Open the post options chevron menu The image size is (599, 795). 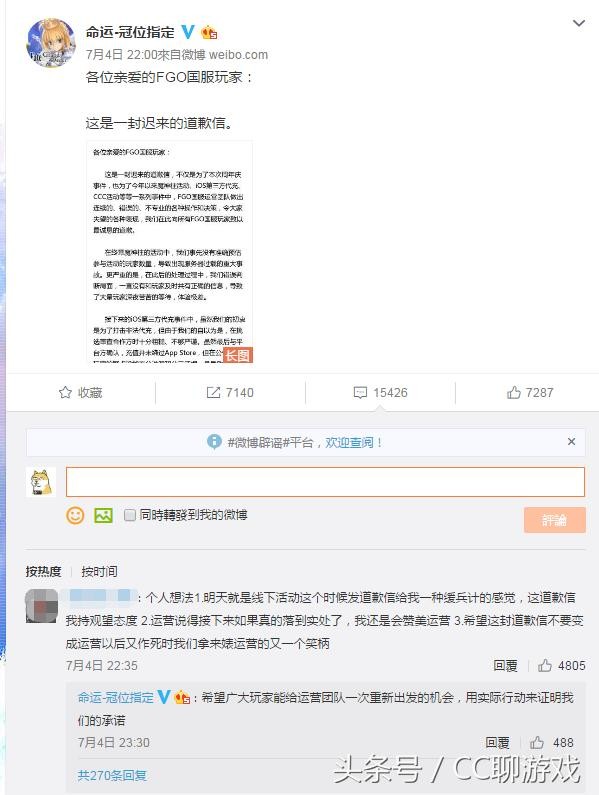pyautogui.click(x=579, y=23)
